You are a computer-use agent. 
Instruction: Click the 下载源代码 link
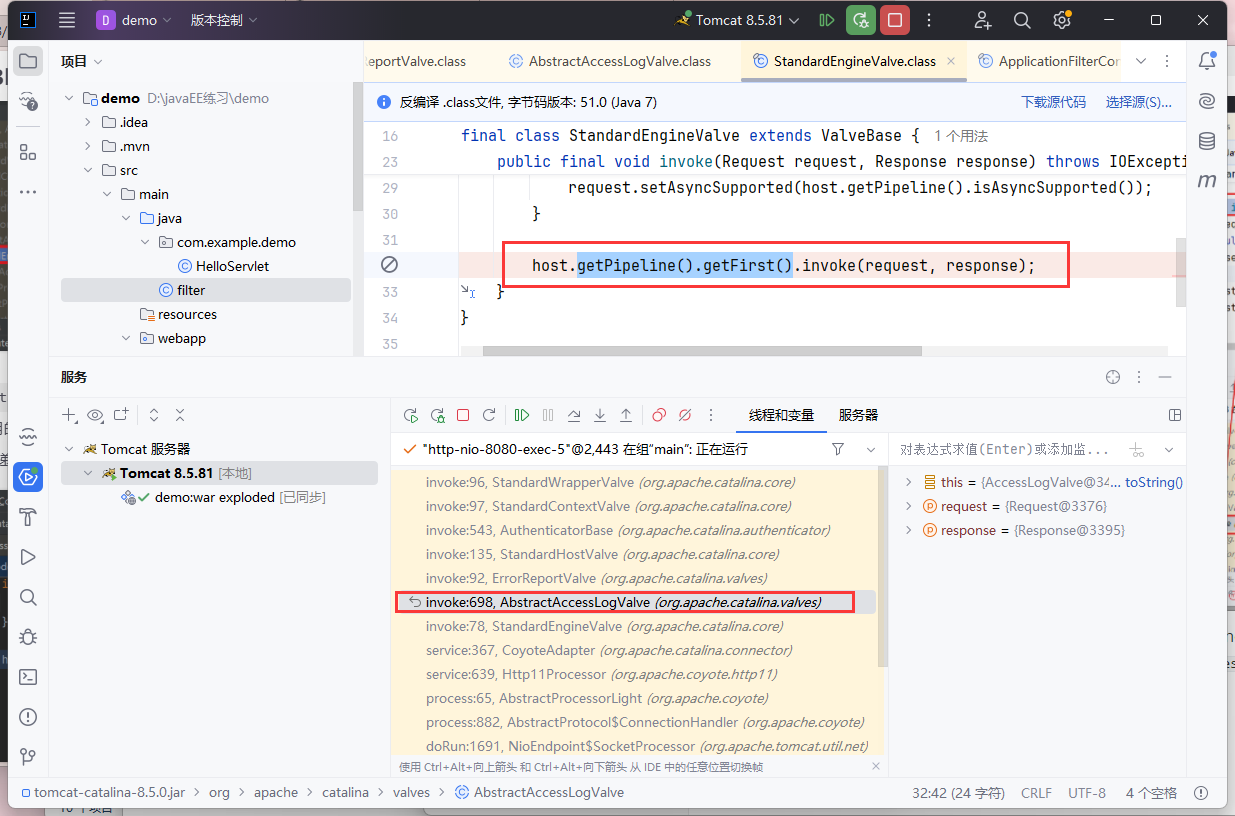(1053, 102)
